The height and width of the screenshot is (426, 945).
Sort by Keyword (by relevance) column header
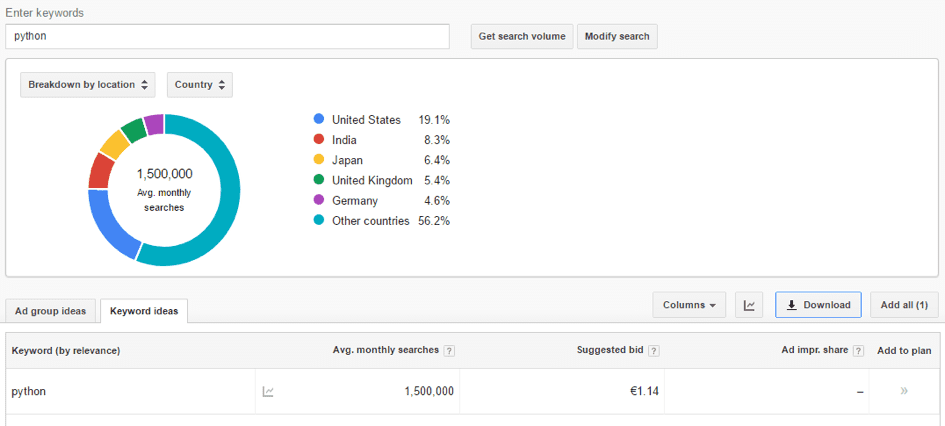(66, 351)
